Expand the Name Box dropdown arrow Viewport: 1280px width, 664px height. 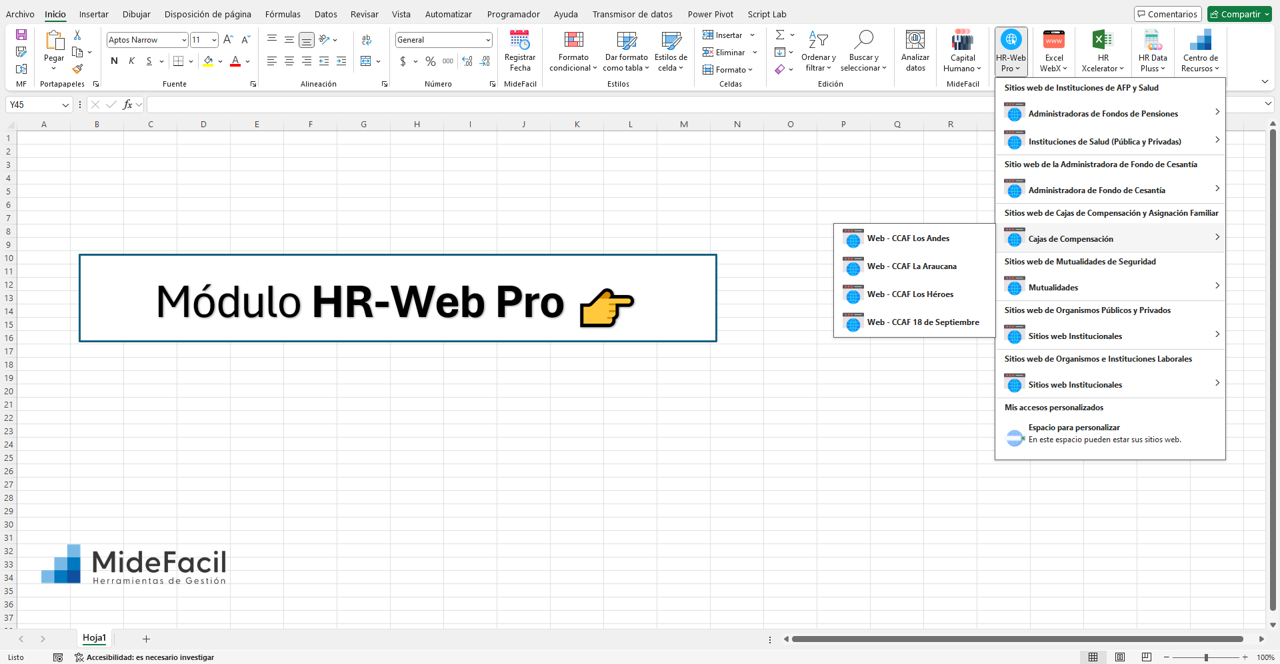66,104
